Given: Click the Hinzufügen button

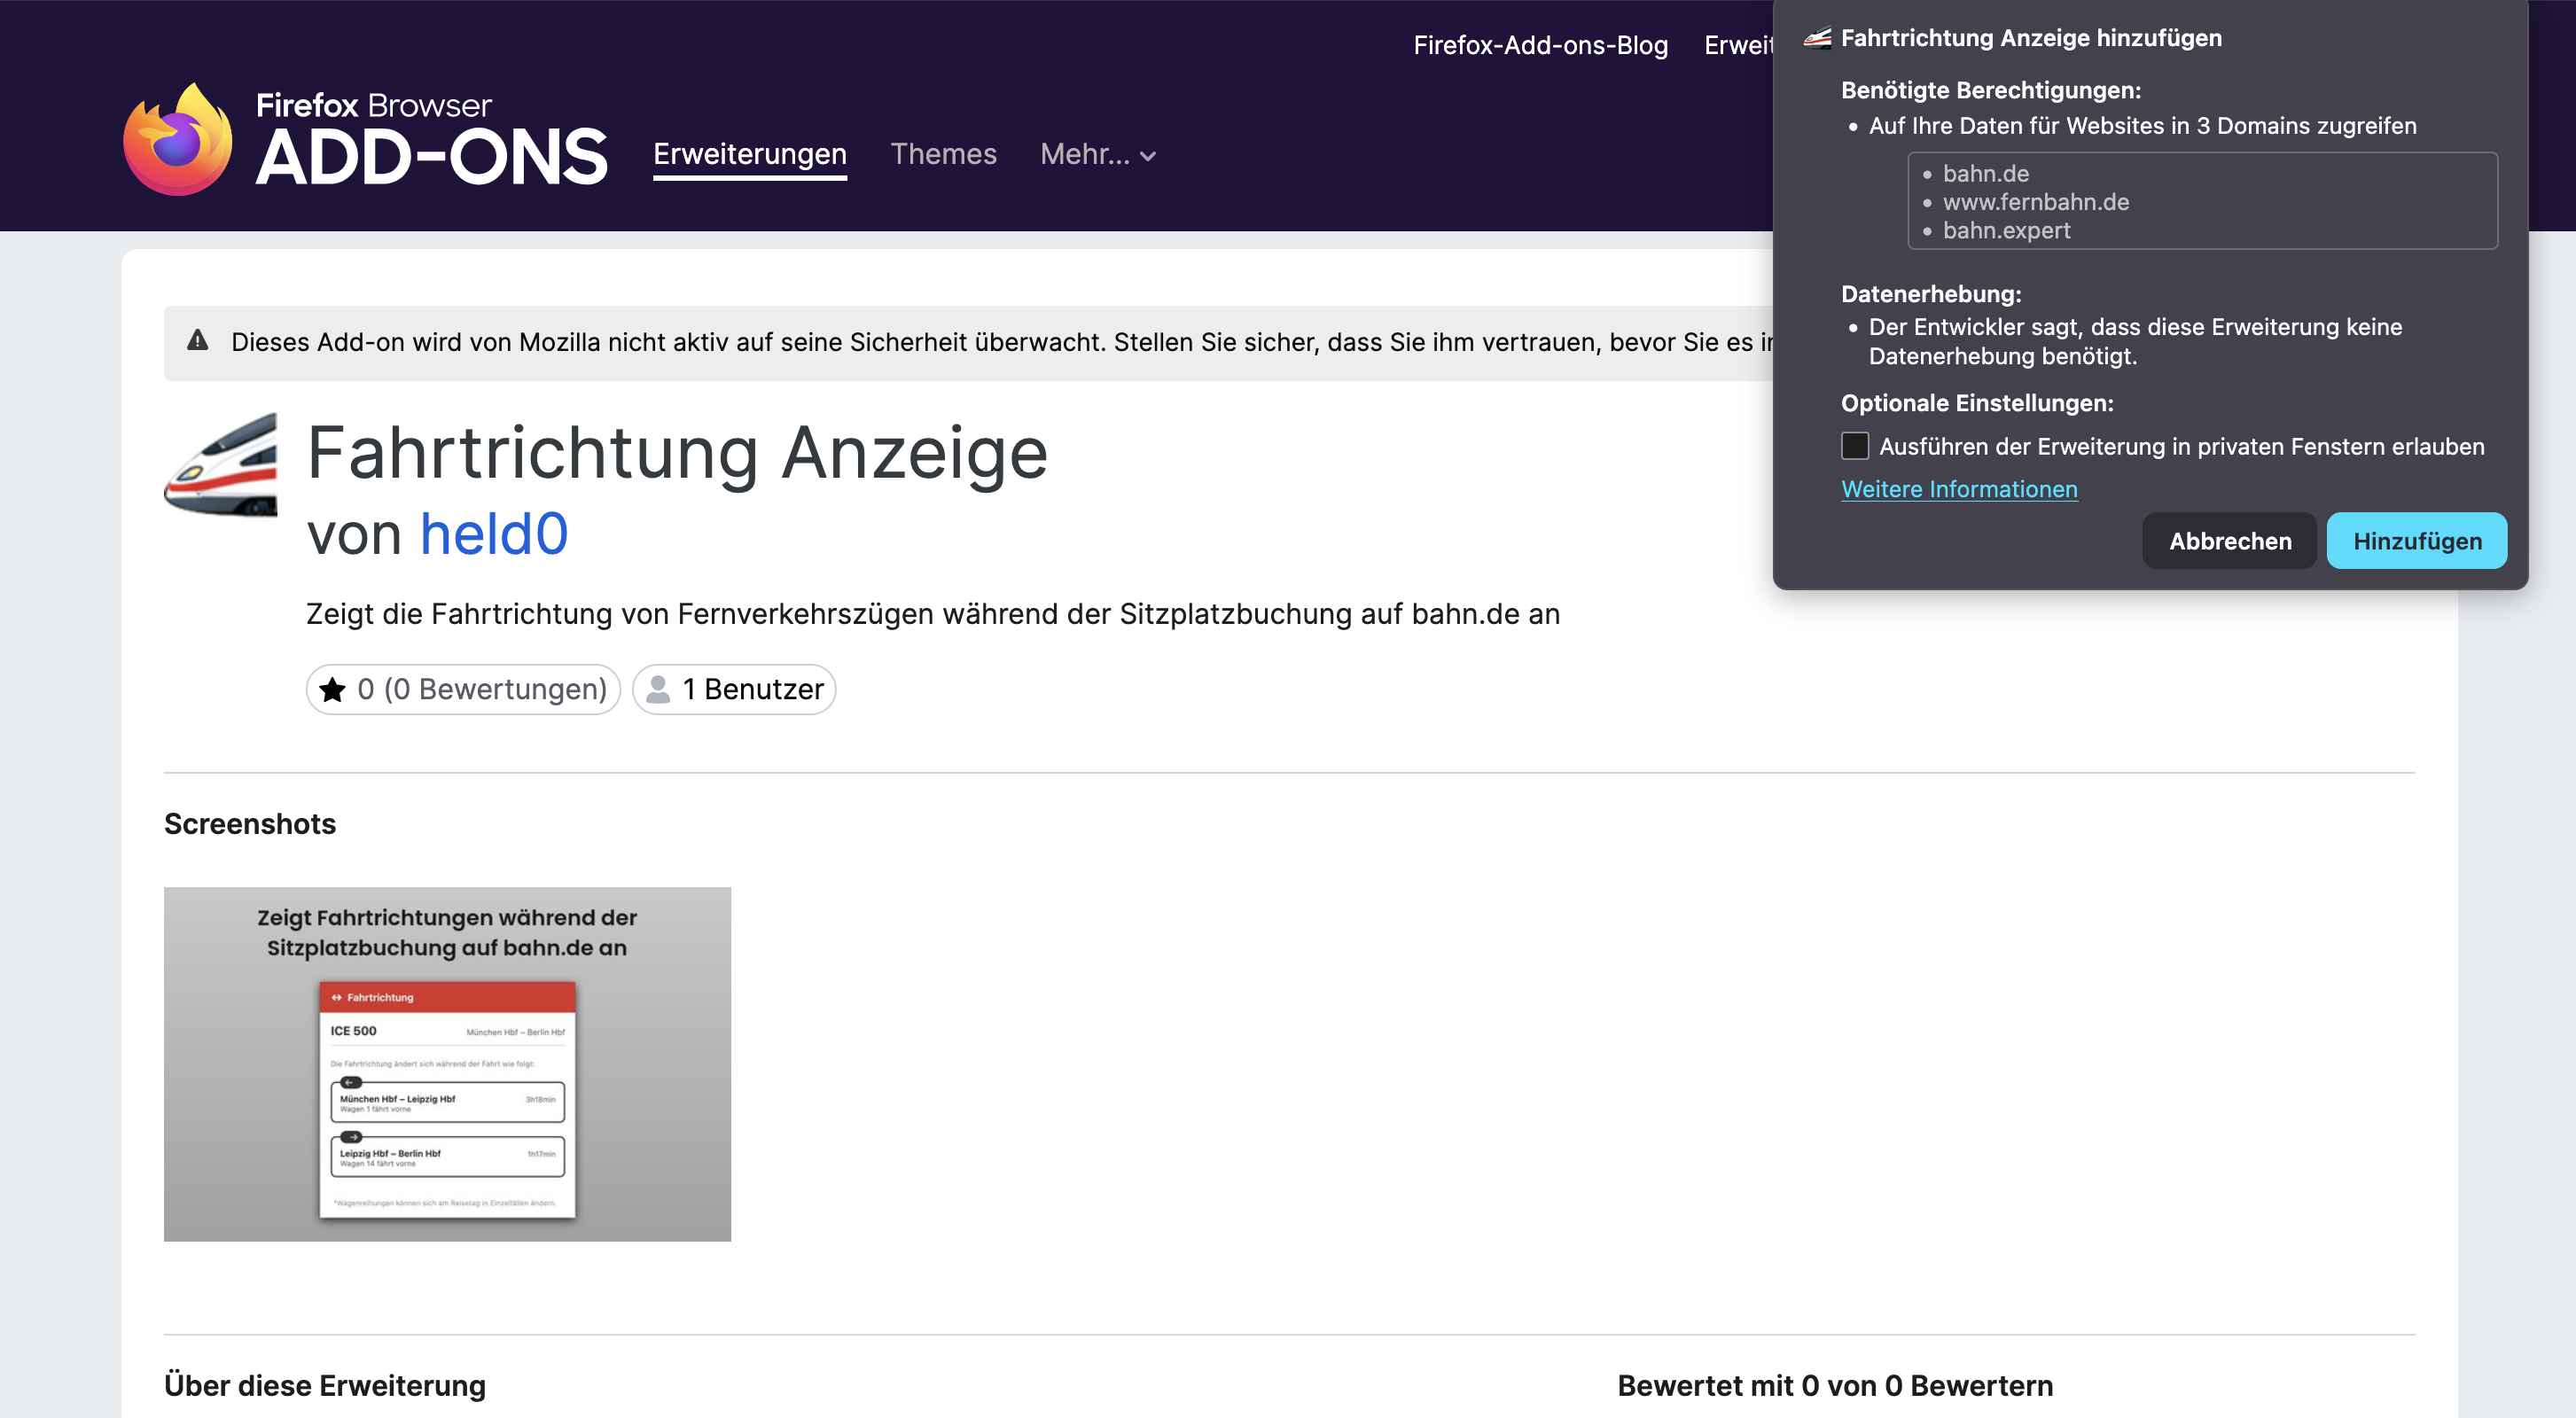Looking at the screenshot, I should click(2417, 541).
